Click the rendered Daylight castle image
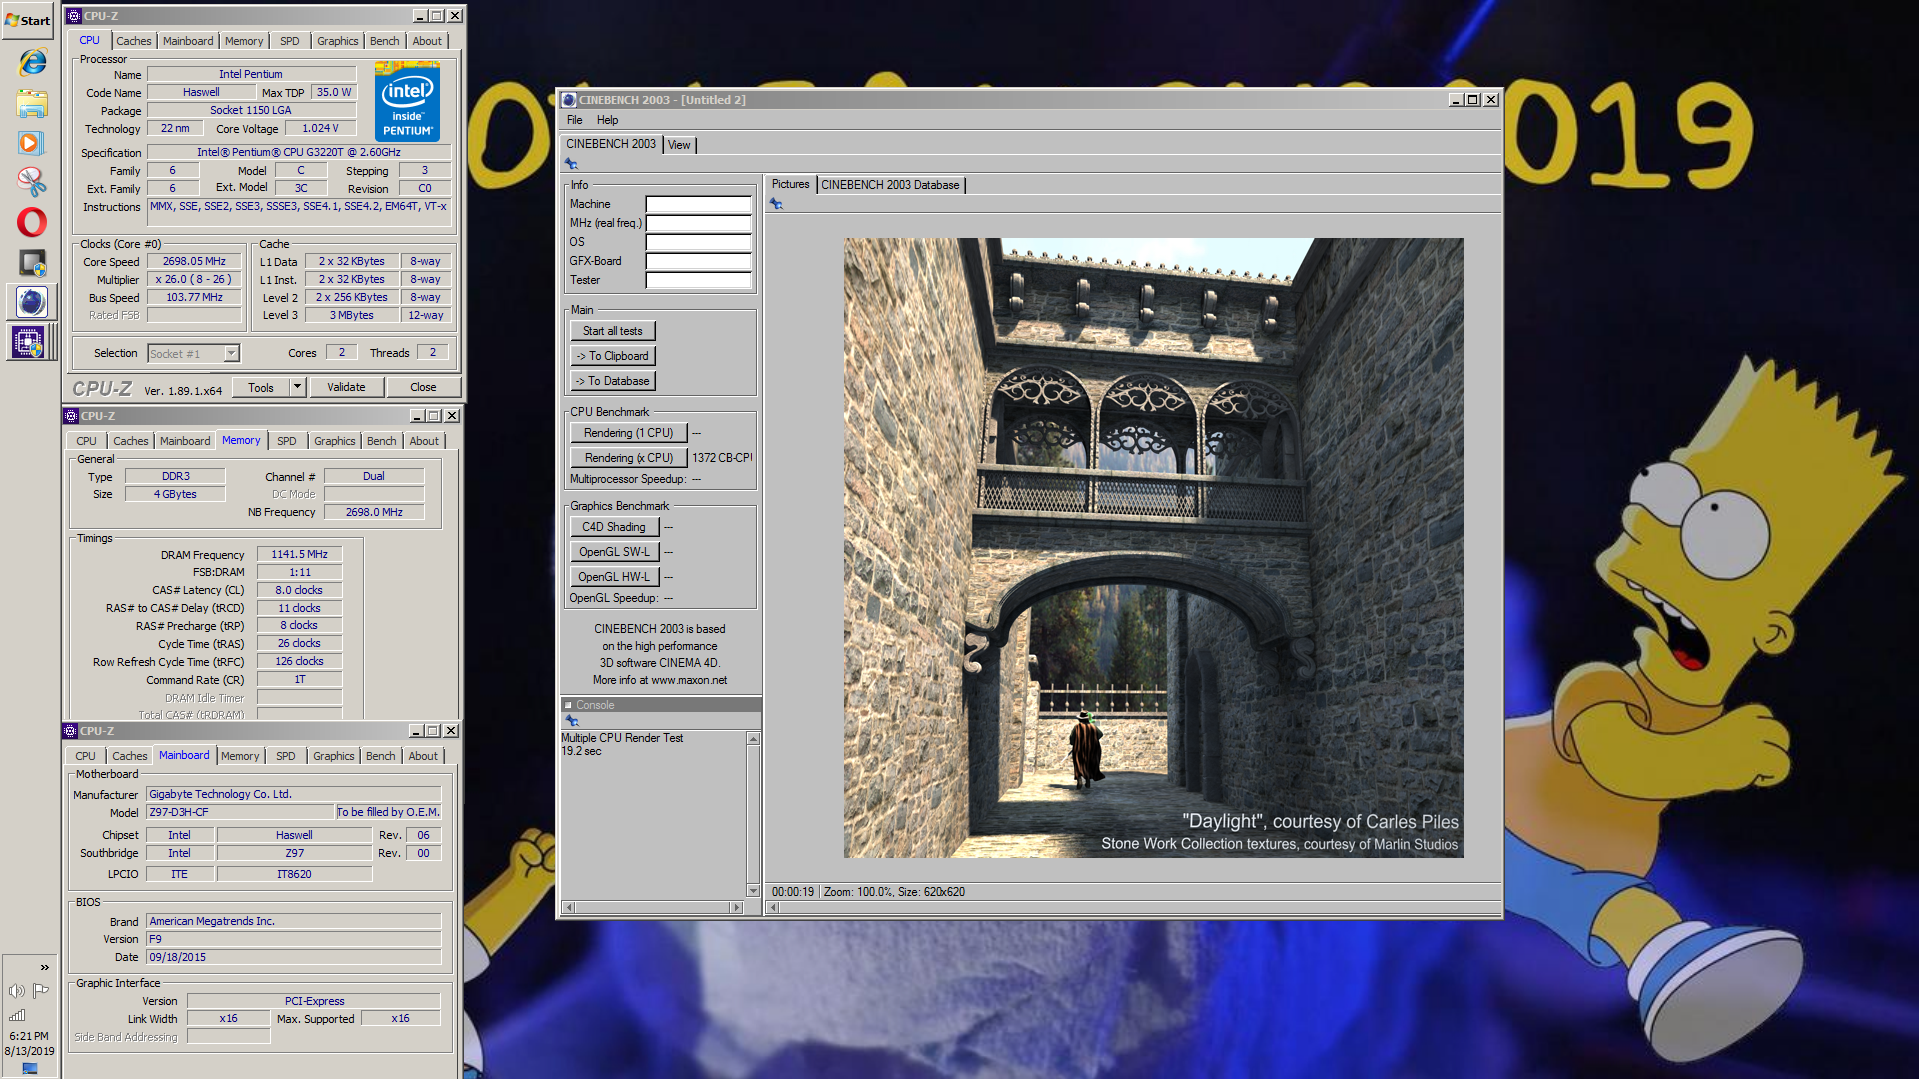Screen dimensions: 1919x1079 (x=1153, y=547)
